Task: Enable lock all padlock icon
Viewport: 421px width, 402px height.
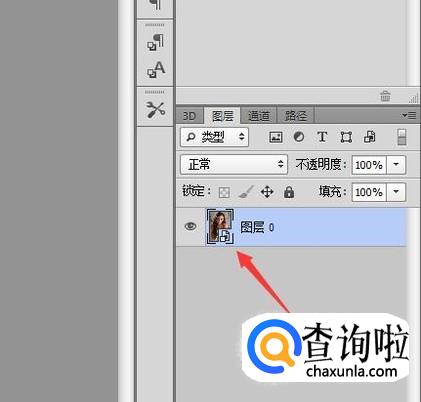Action: pos(289,192)
